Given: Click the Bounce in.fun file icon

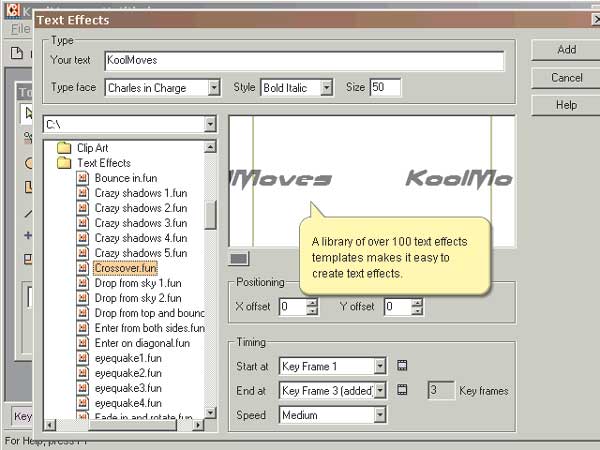Looking at the screenshot, I should coord(82,178).
